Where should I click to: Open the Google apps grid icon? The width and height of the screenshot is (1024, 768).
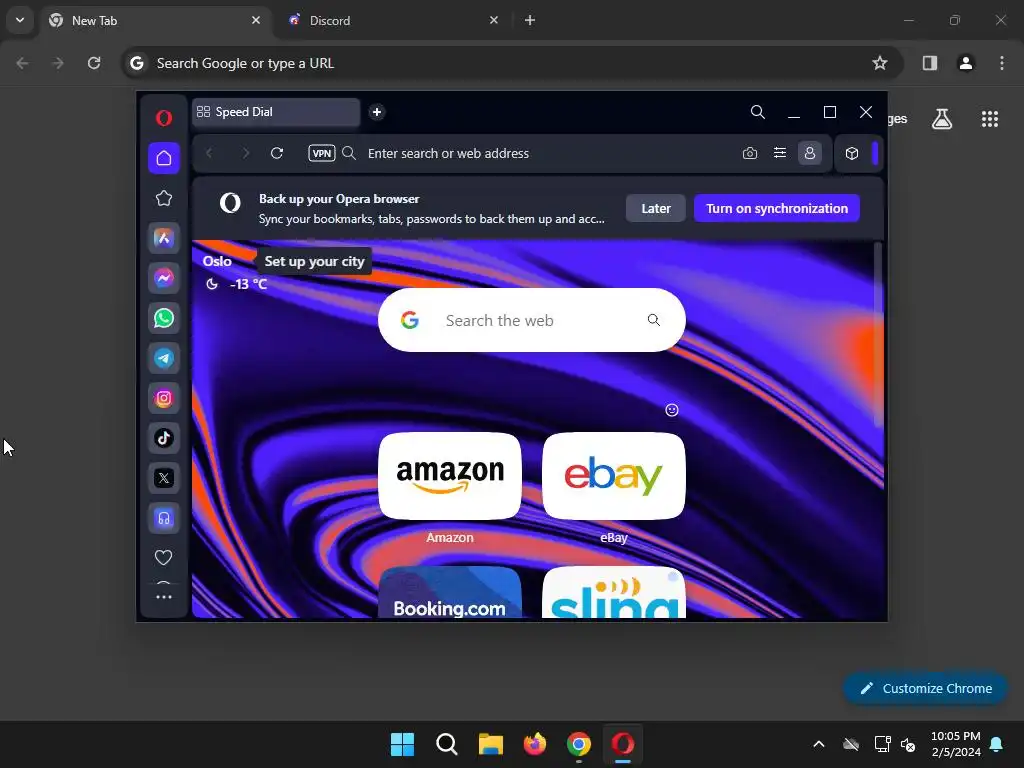[x=990, y=119]
